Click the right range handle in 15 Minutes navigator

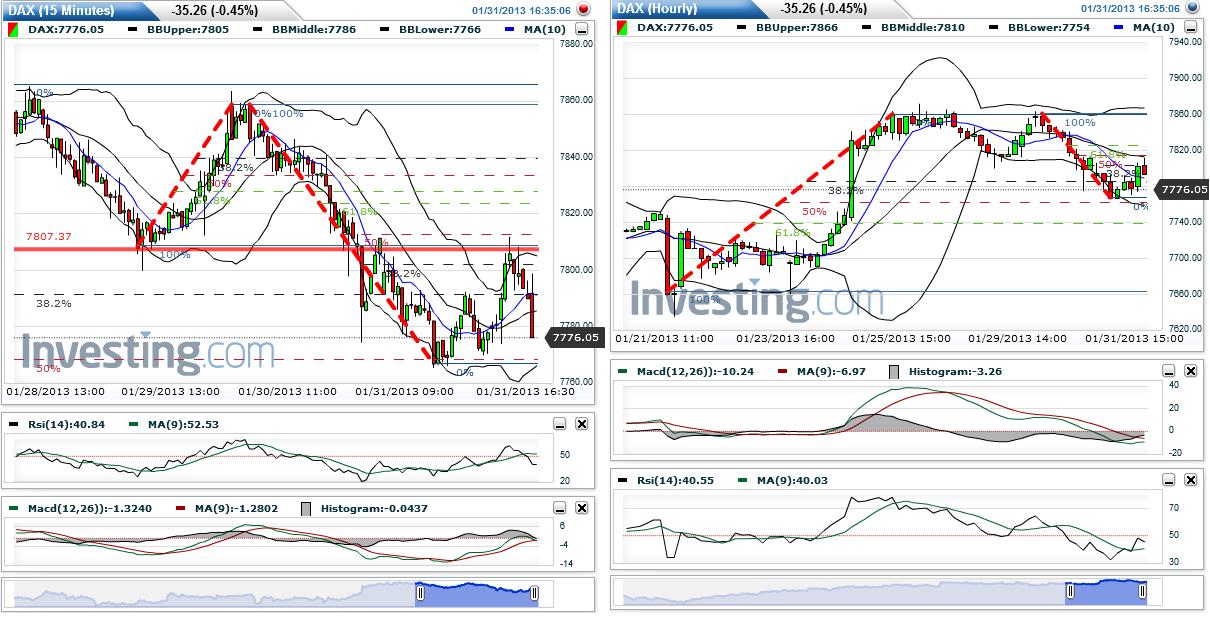click(x=535, y=593)
